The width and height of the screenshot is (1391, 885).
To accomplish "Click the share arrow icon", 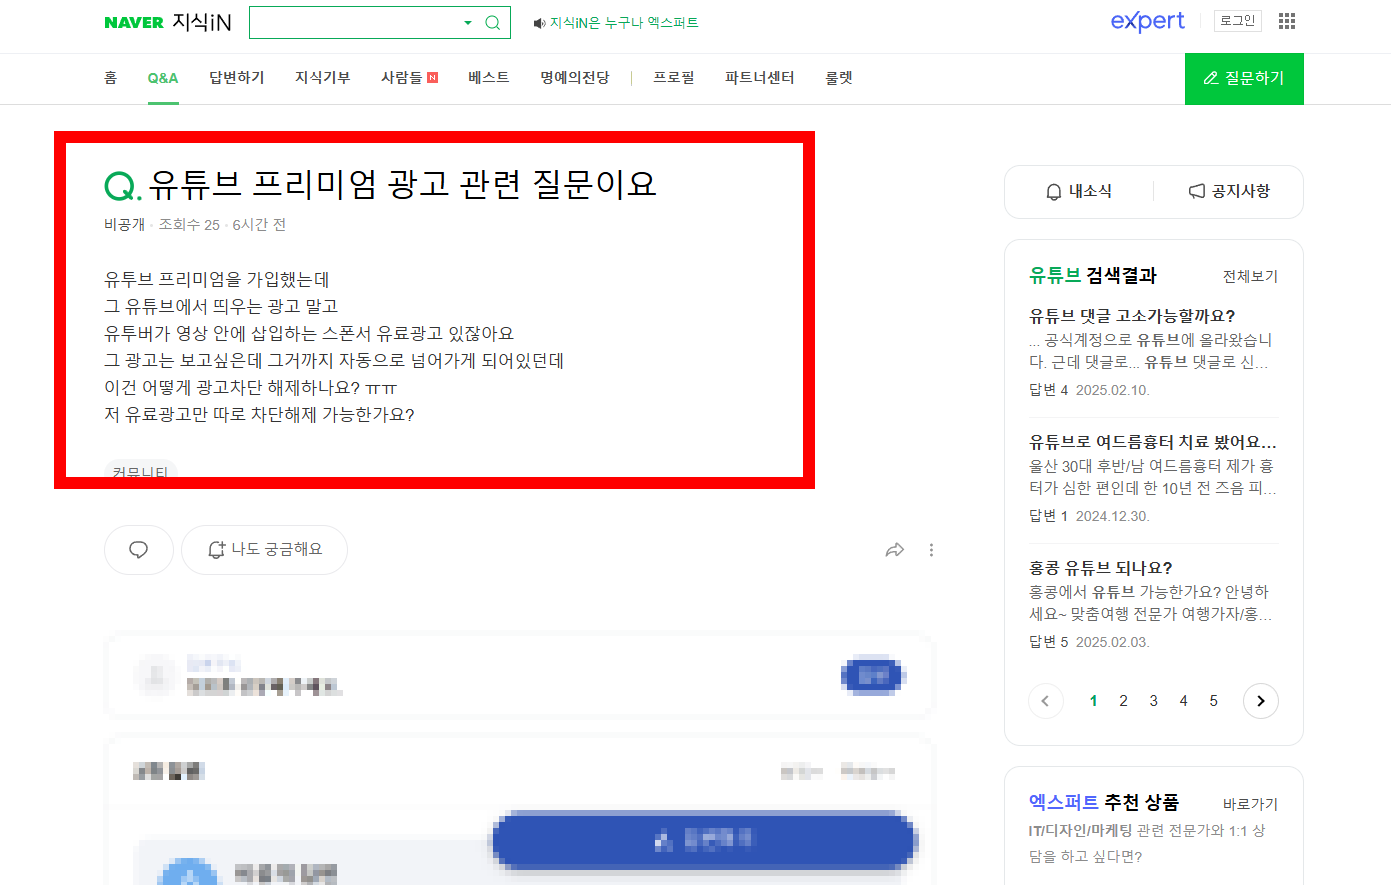I will click(895, 550).
